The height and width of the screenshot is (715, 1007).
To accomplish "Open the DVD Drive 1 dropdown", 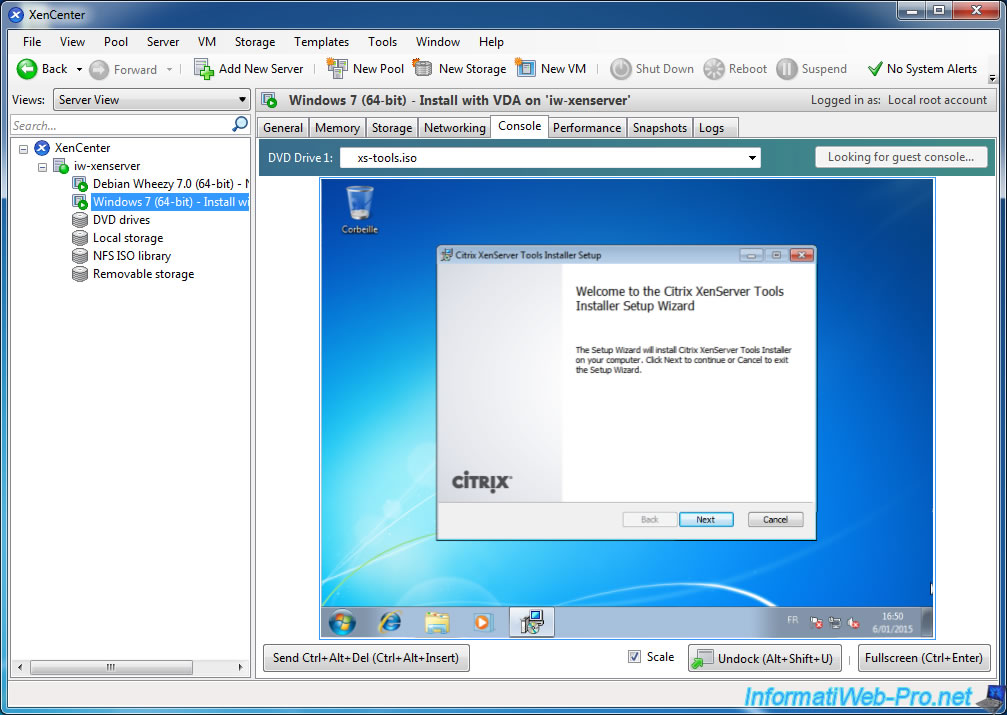I will coord(751,158).
